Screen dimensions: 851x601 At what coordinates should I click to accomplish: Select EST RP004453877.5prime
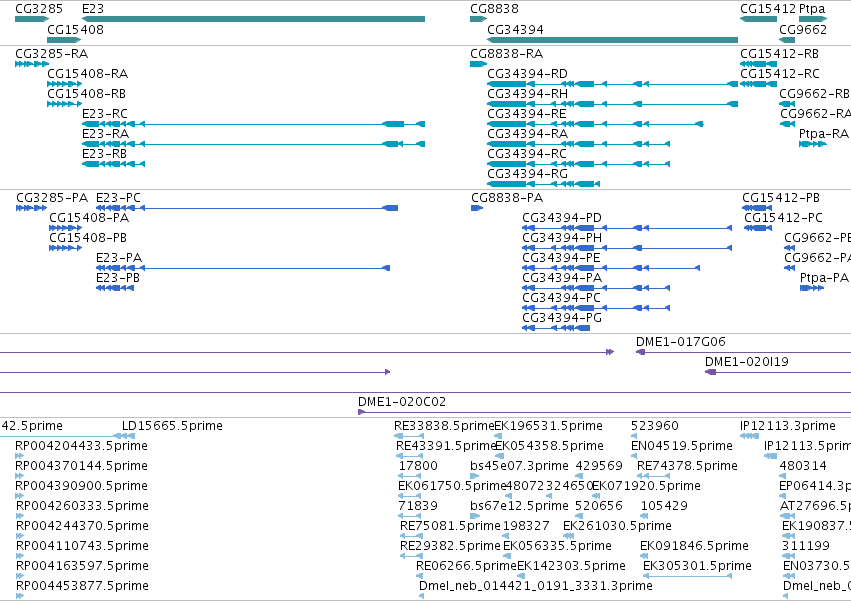(x=82, y=586)
